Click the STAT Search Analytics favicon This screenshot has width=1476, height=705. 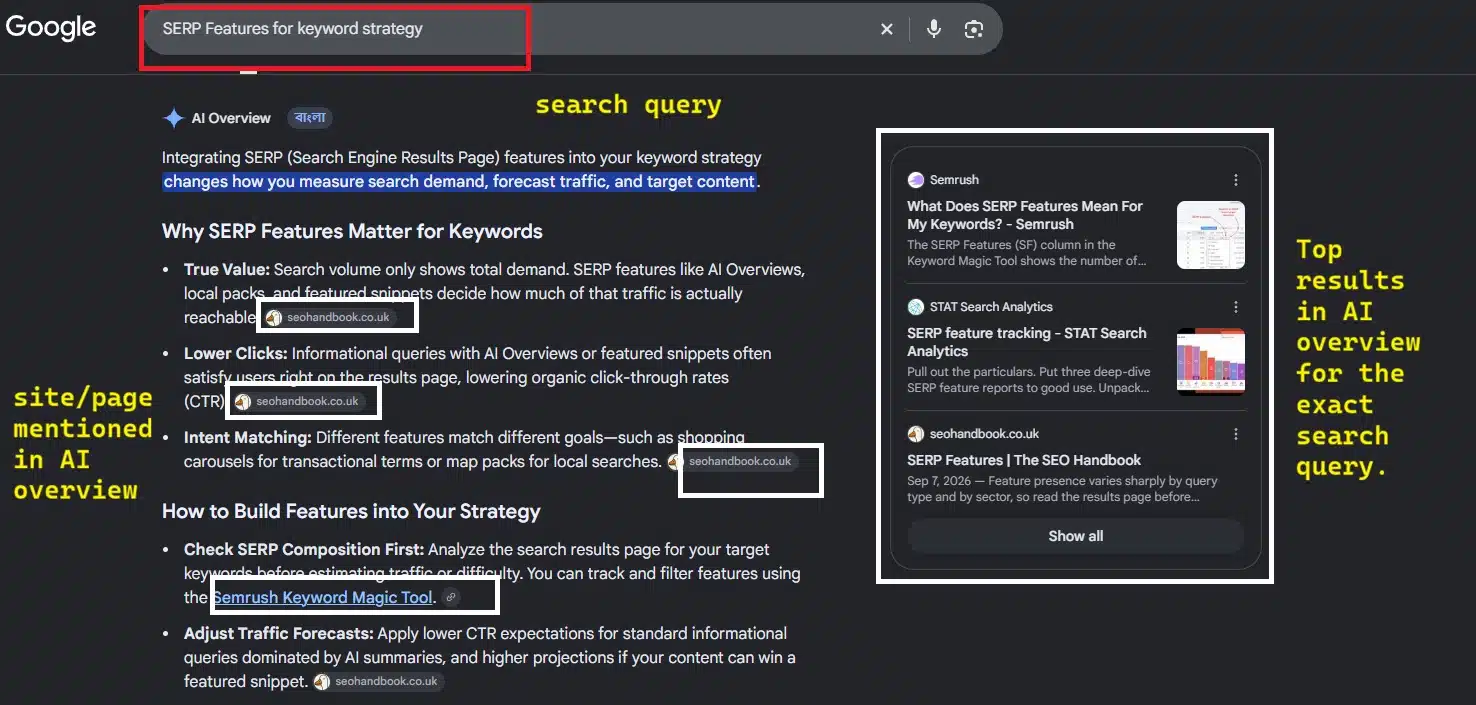(x=916, y=307)
